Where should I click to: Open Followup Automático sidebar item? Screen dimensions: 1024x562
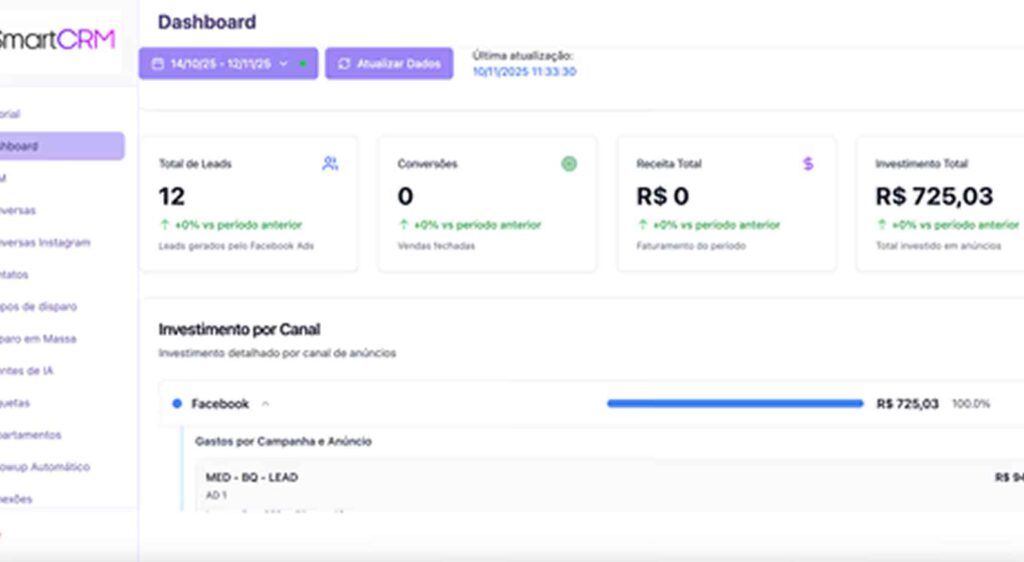coord(45,466)
